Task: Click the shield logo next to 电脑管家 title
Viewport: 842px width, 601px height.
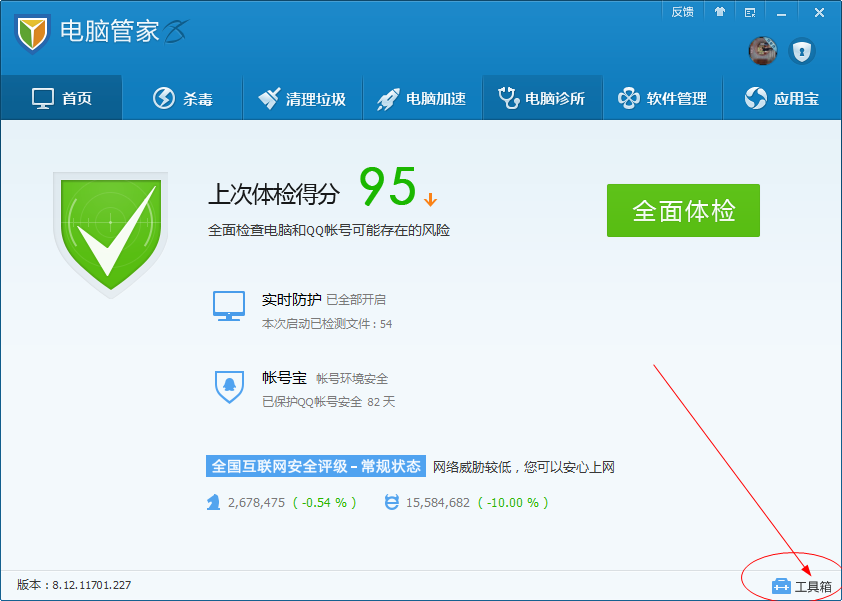Action: point(29,31)
